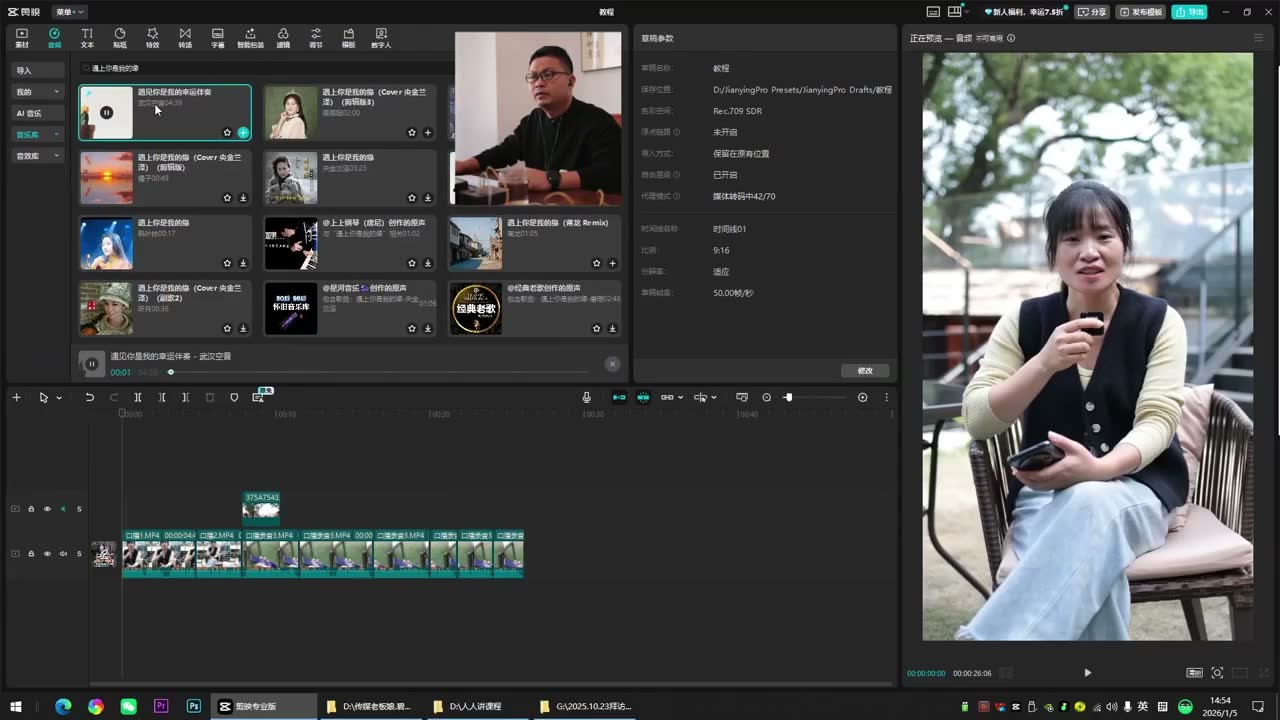The height and width of the screenshot is (720, 1280).
Task: Switch to the 字幕 captions tab
Action: point(218,38)
